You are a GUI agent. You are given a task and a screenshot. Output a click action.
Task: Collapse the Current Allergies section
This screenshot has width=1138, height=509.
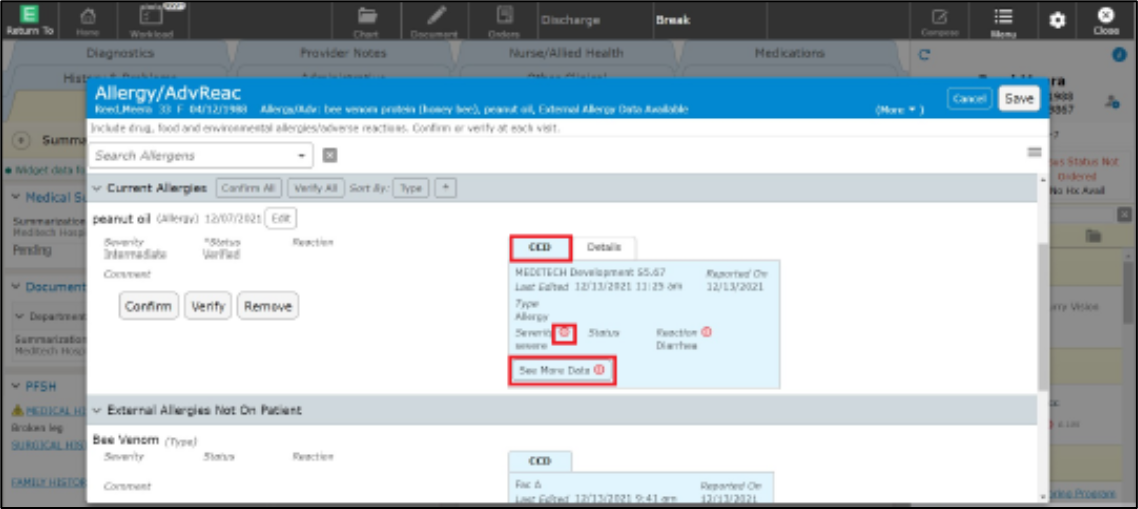(97, 188)
